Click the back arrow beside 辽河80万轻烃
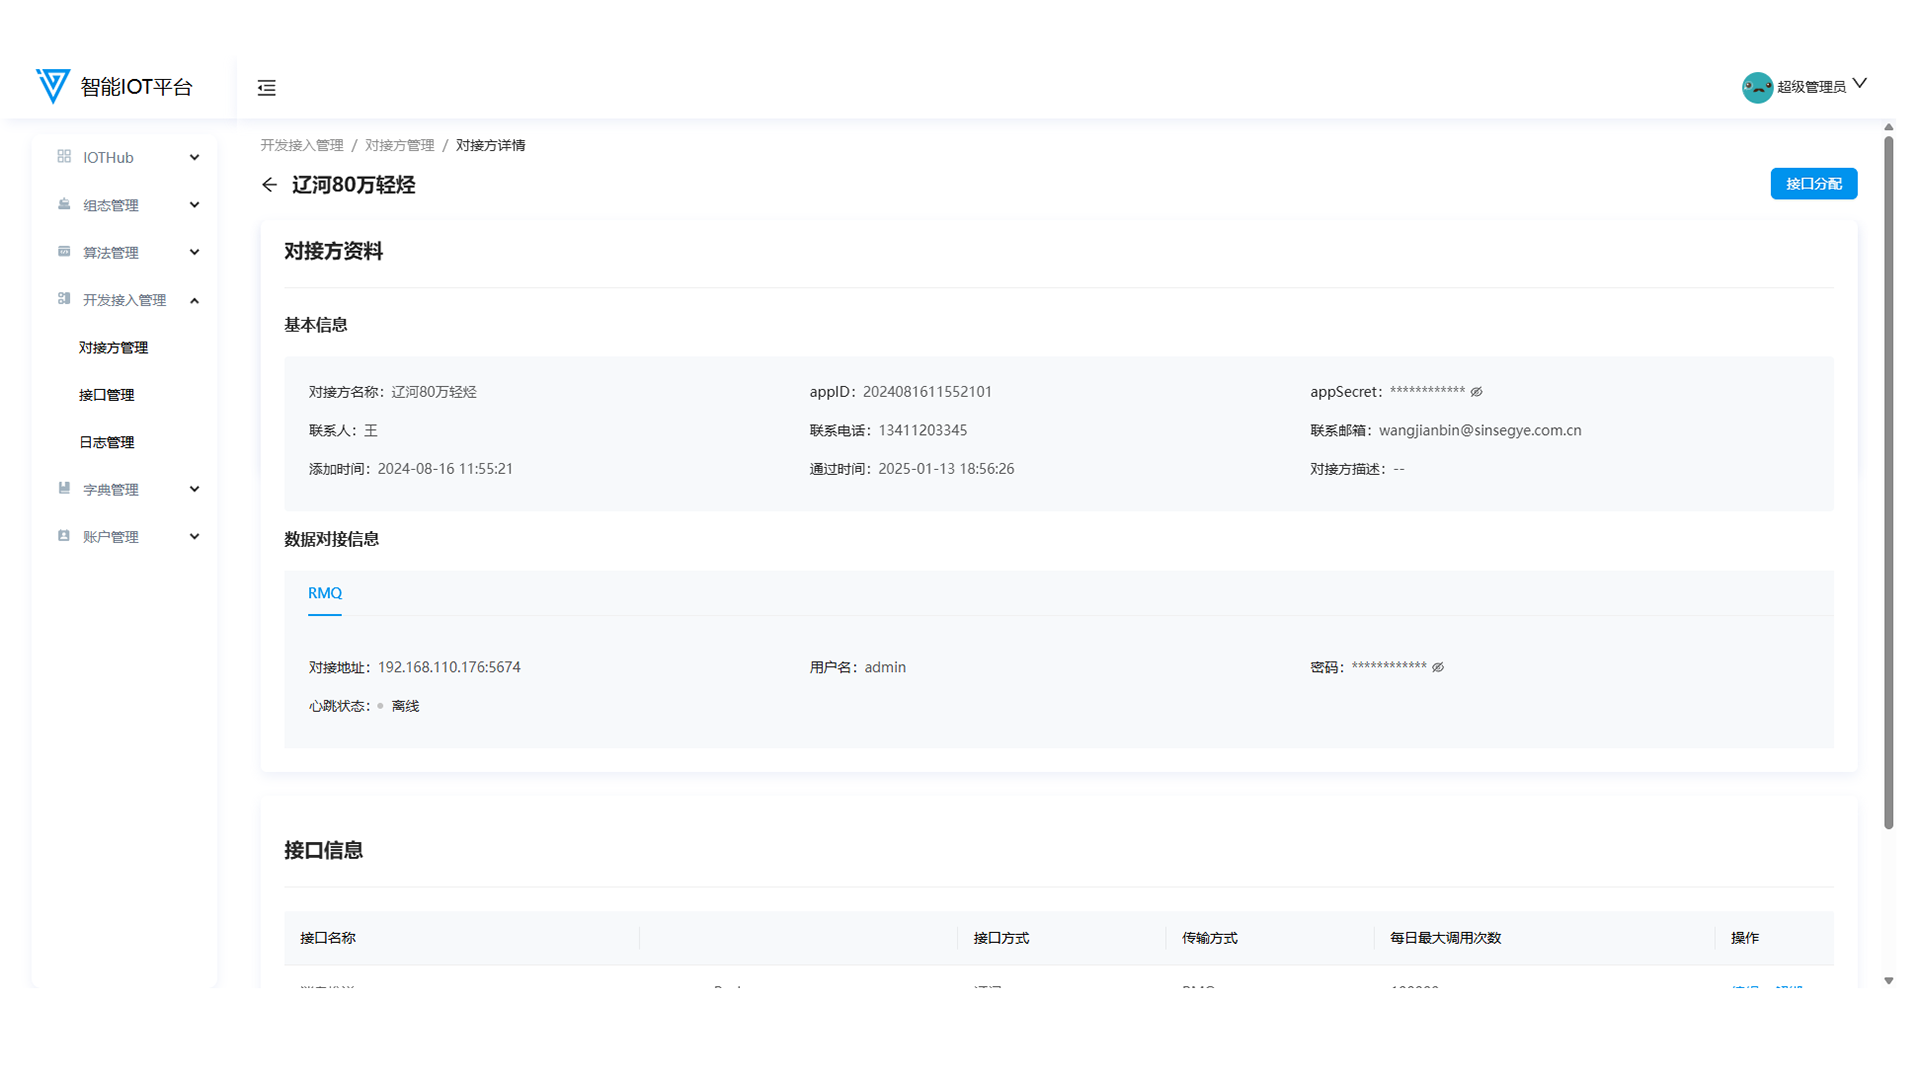The height and width of the screenshot is (1080, 1920). [269, 185]
